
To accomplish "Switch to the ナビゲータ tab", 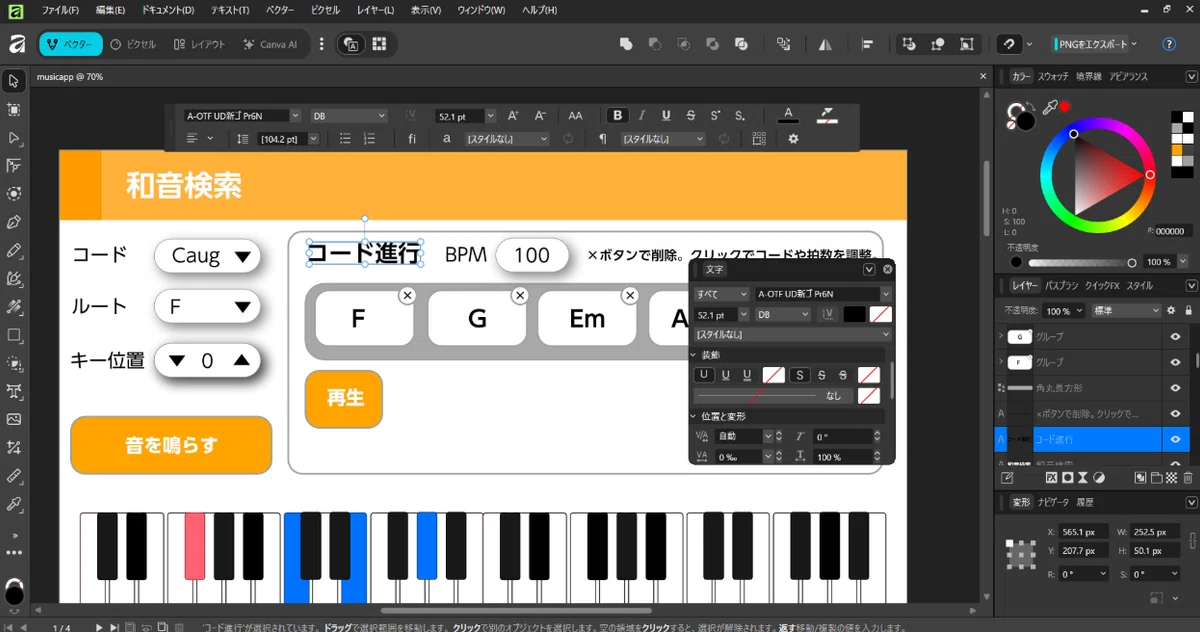I will pos(1053,502).
